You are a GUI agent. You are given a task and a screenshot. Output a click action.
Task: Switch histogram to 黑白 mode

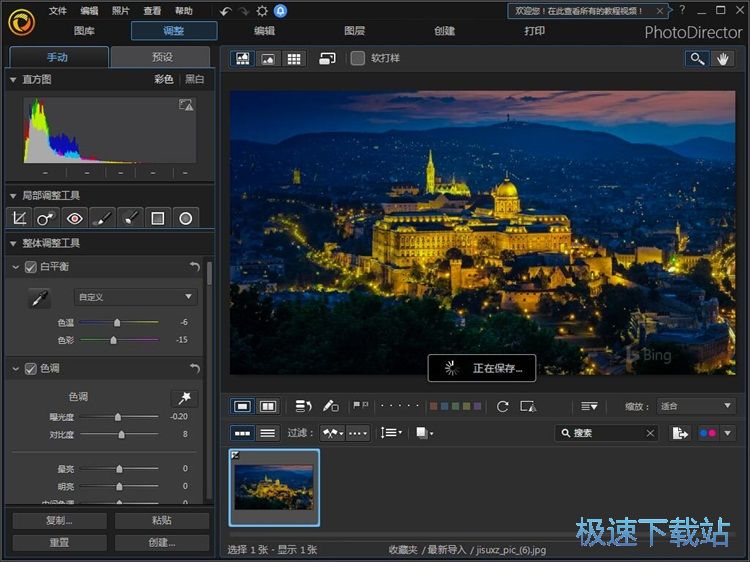coord(195,79)
